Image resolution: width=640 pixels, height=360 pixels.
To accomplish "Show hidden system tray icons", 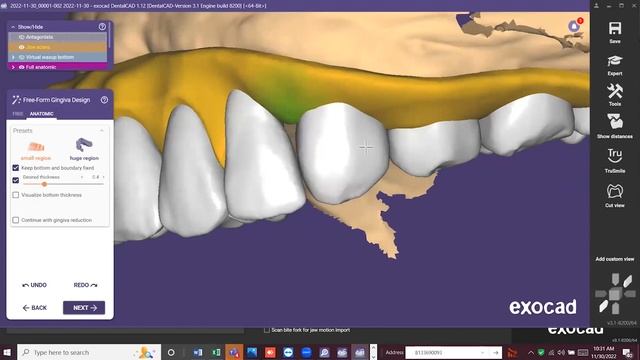I will tap(531, 352).
